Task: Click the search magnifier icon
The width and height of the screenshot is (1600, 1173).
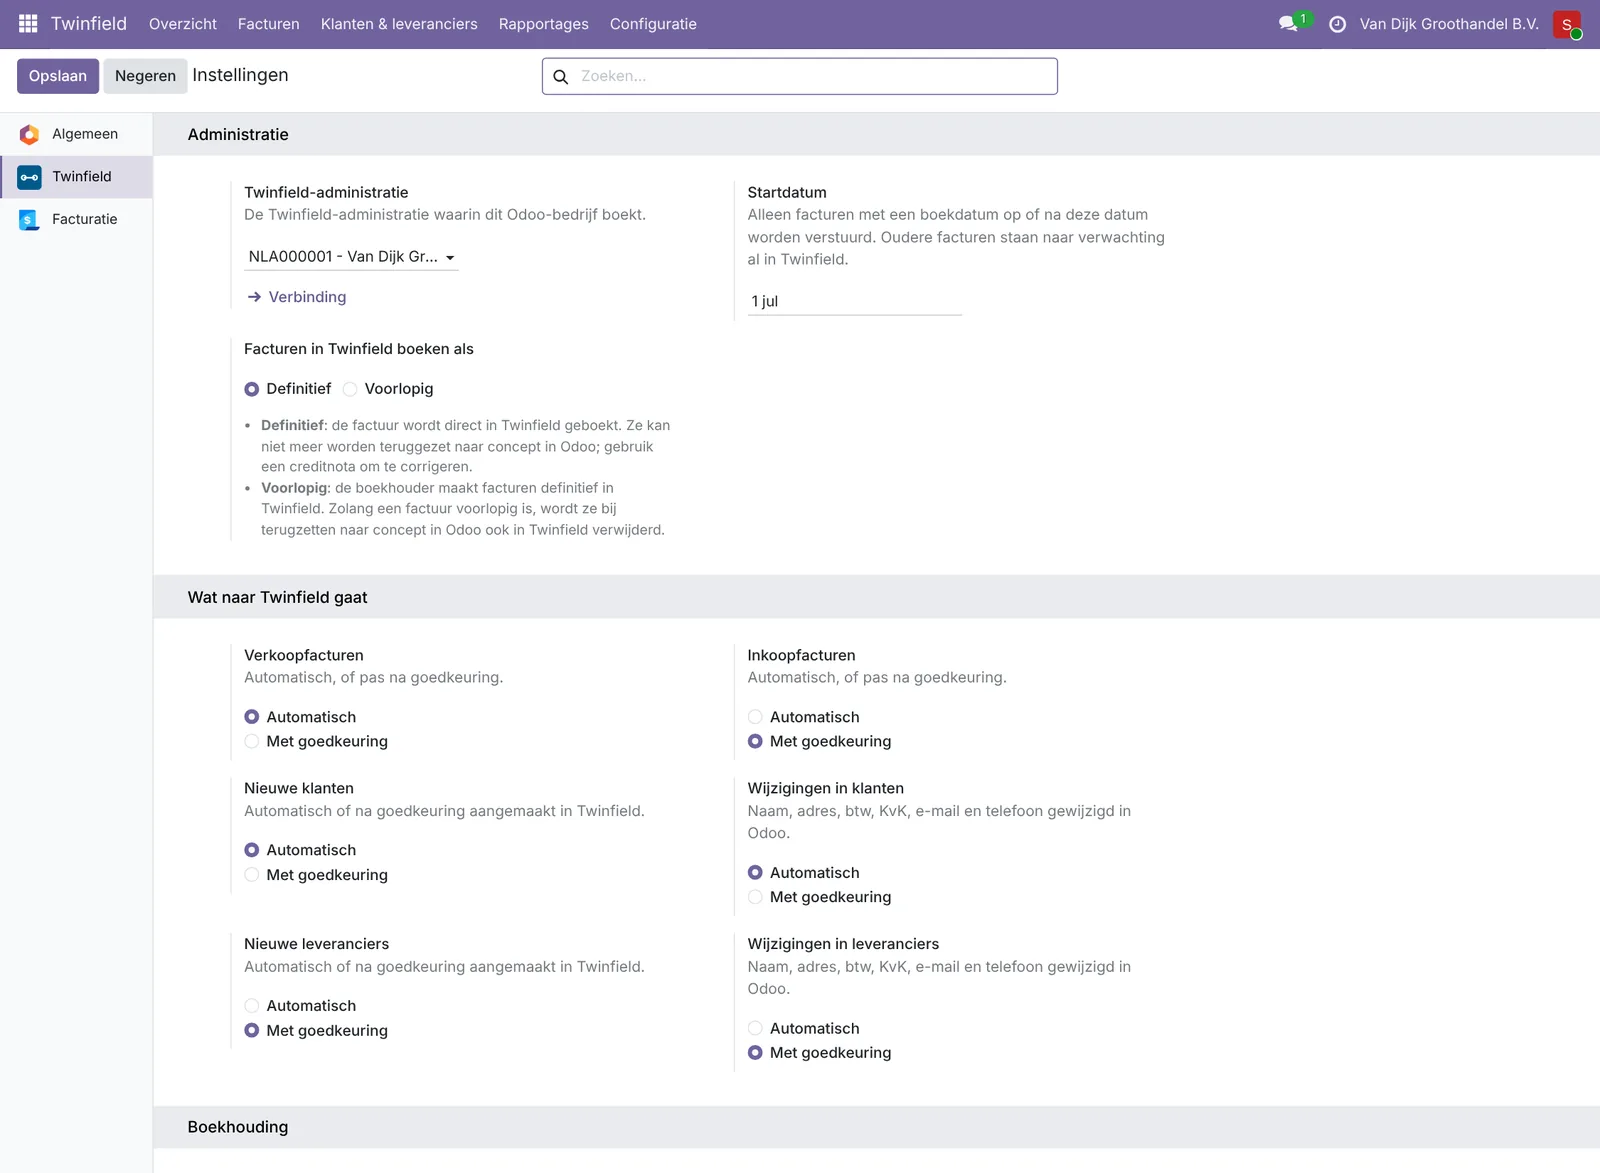Action: (x=561, y=76)
